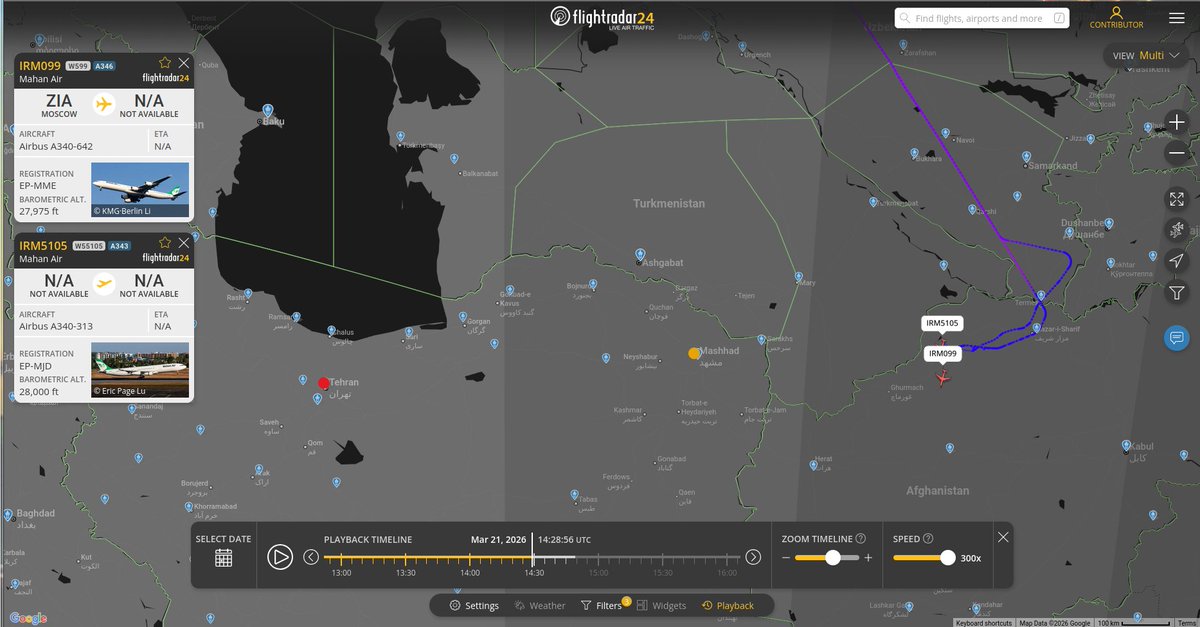Click the playback timeline at 15:30
This screenshot has width=1200, height=627.
[663, 557]
